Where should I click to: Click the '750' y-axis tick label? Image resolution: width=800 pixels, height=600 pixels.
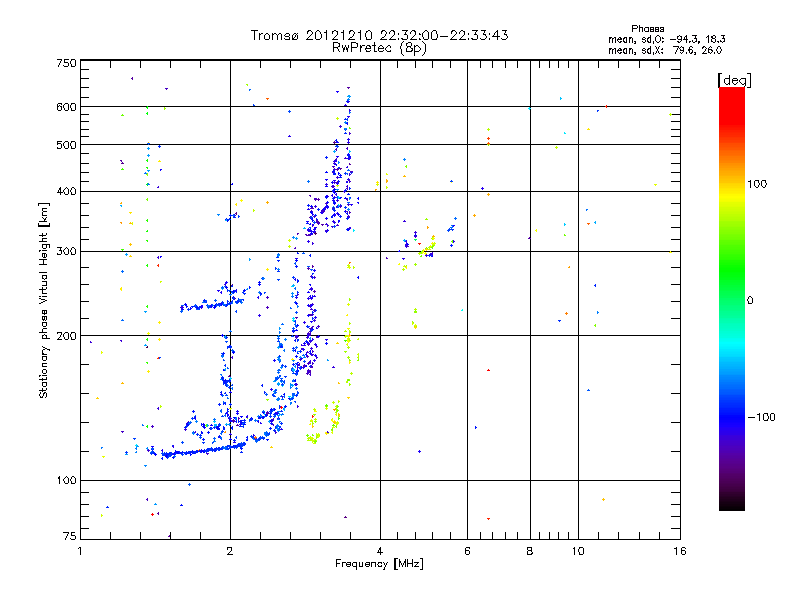click(x=66, y=63)
